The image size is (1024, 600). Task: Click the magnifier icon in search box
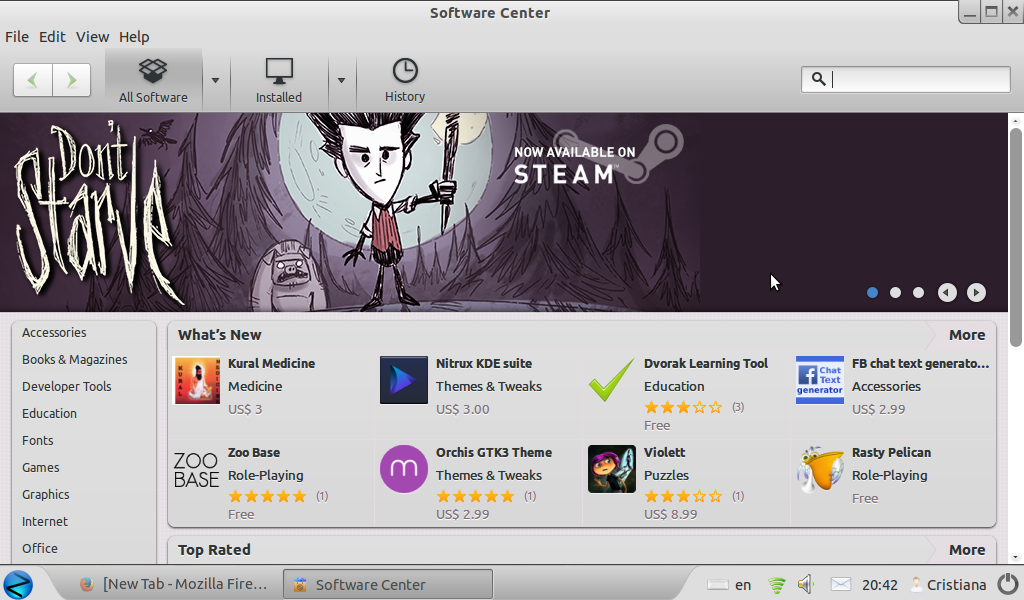pos(818,79)
